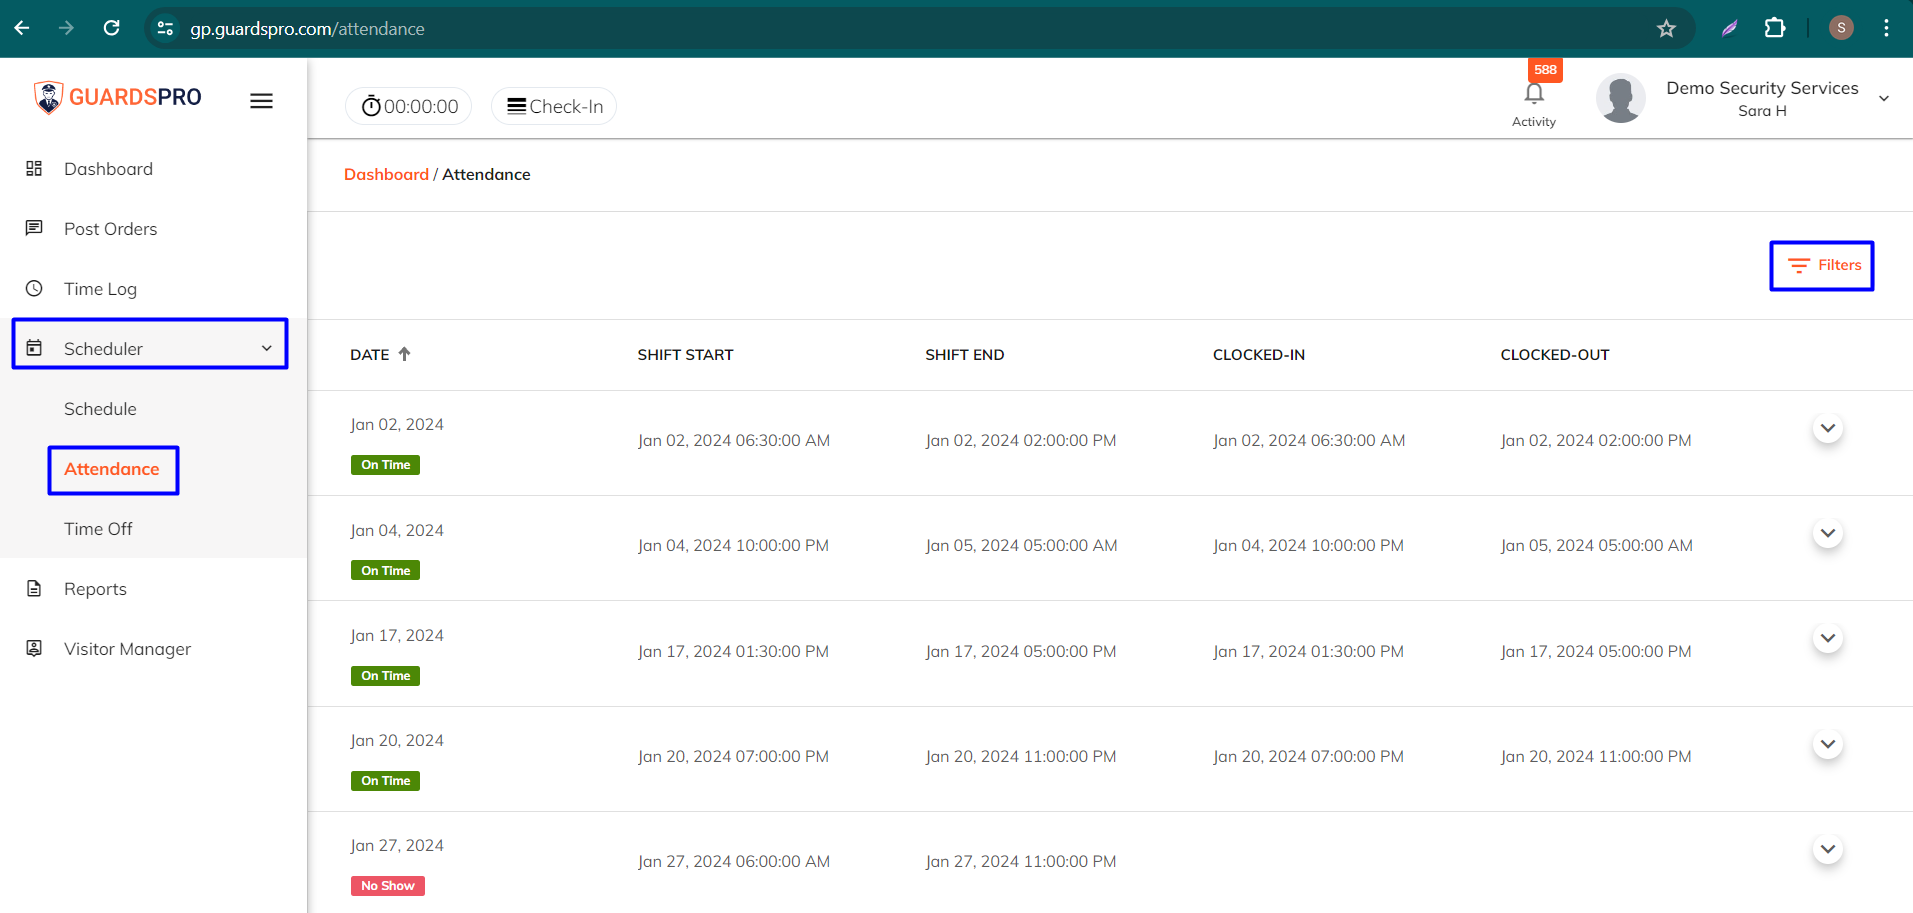This screenshot has height=913, width=1913.
Task: Click clocked-in Jan 17, 2024 01:30:00 PM
Action: tap(1308, 651)
